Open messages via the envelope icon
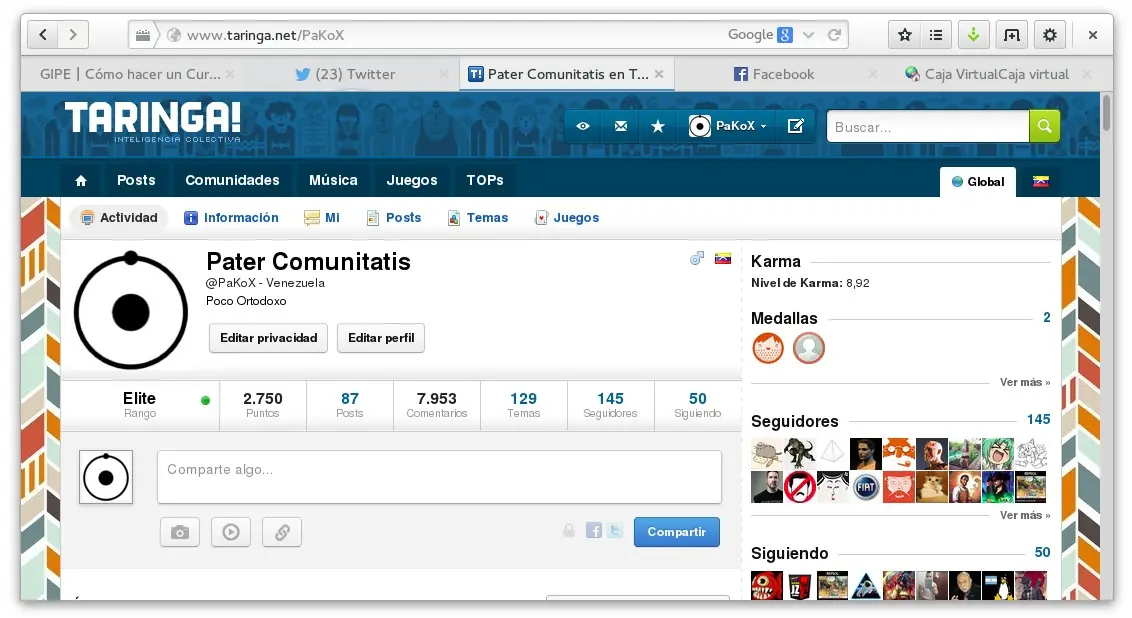This screenshot has height=618, width=1132. point(620,126)
